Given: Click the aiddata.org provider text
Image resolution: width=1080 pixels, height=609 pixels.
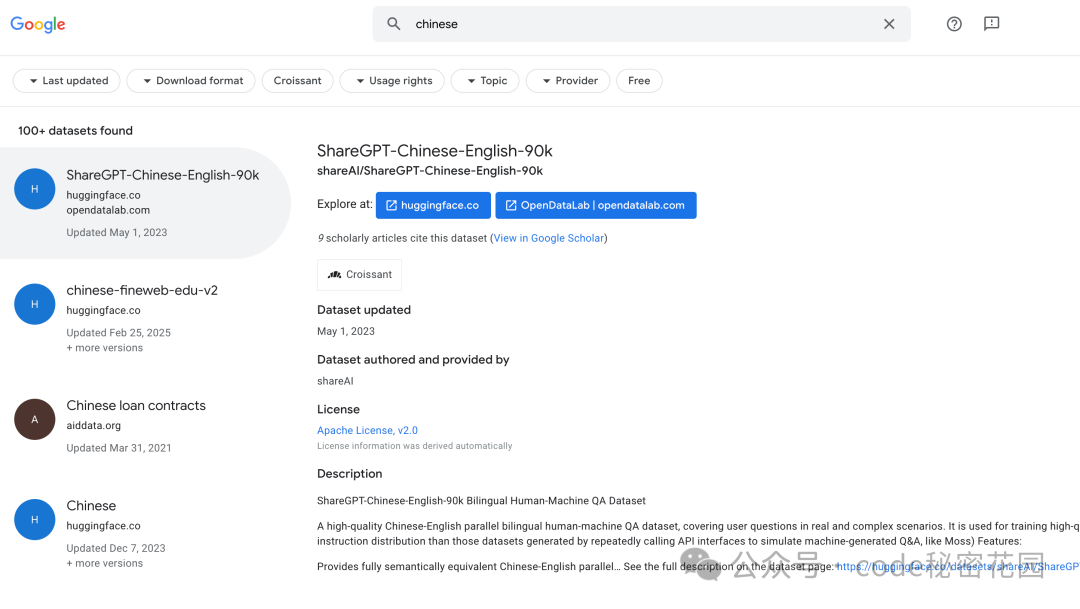Looking at the screenshot, I should pos(94,426).
